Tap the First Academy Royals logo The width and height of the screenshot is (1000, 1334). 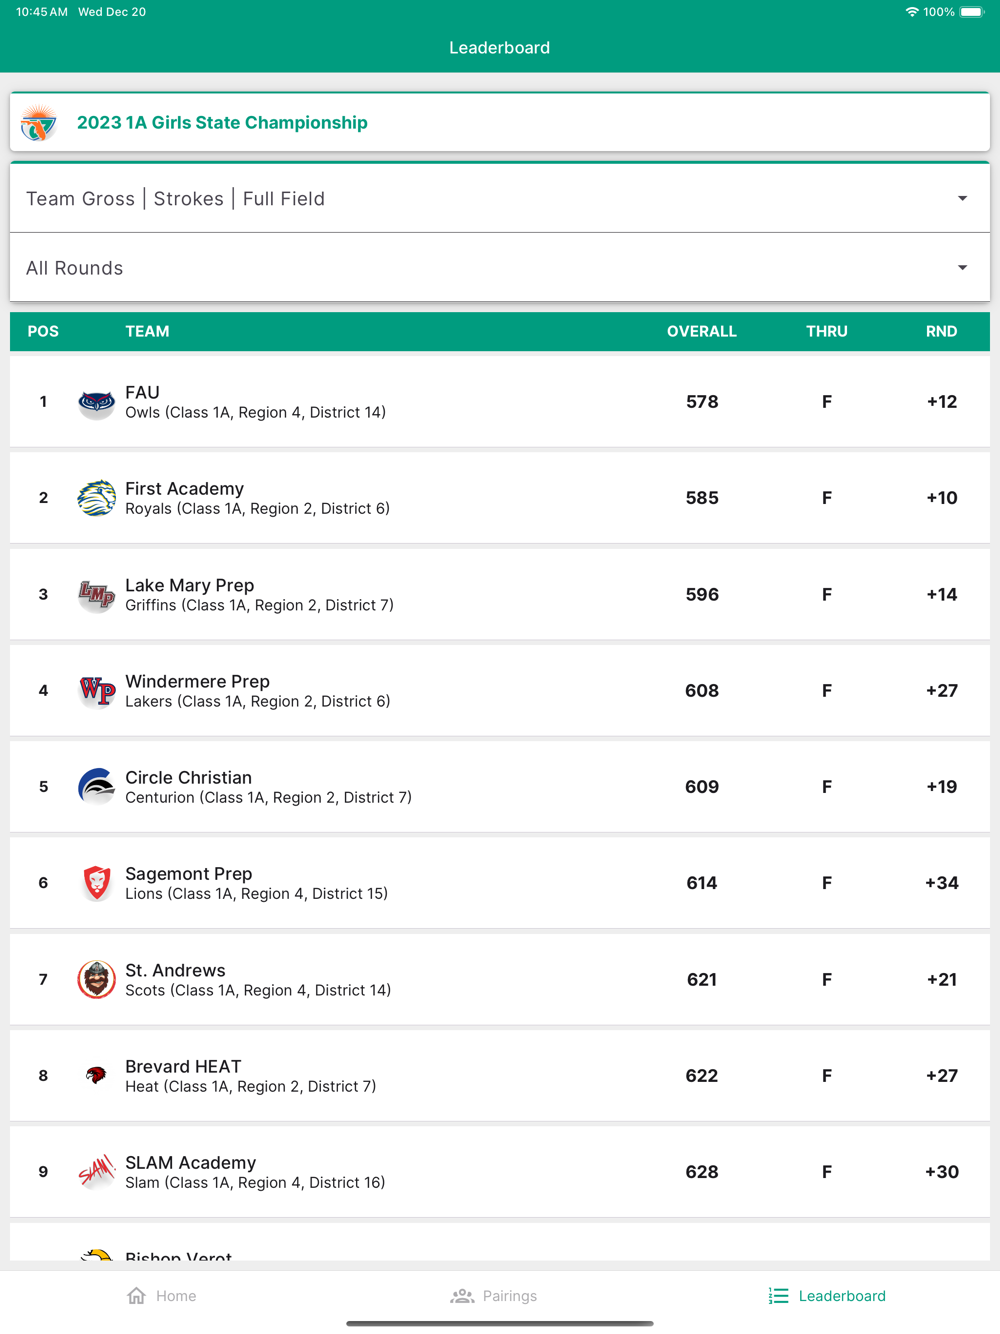pos(96,498)
